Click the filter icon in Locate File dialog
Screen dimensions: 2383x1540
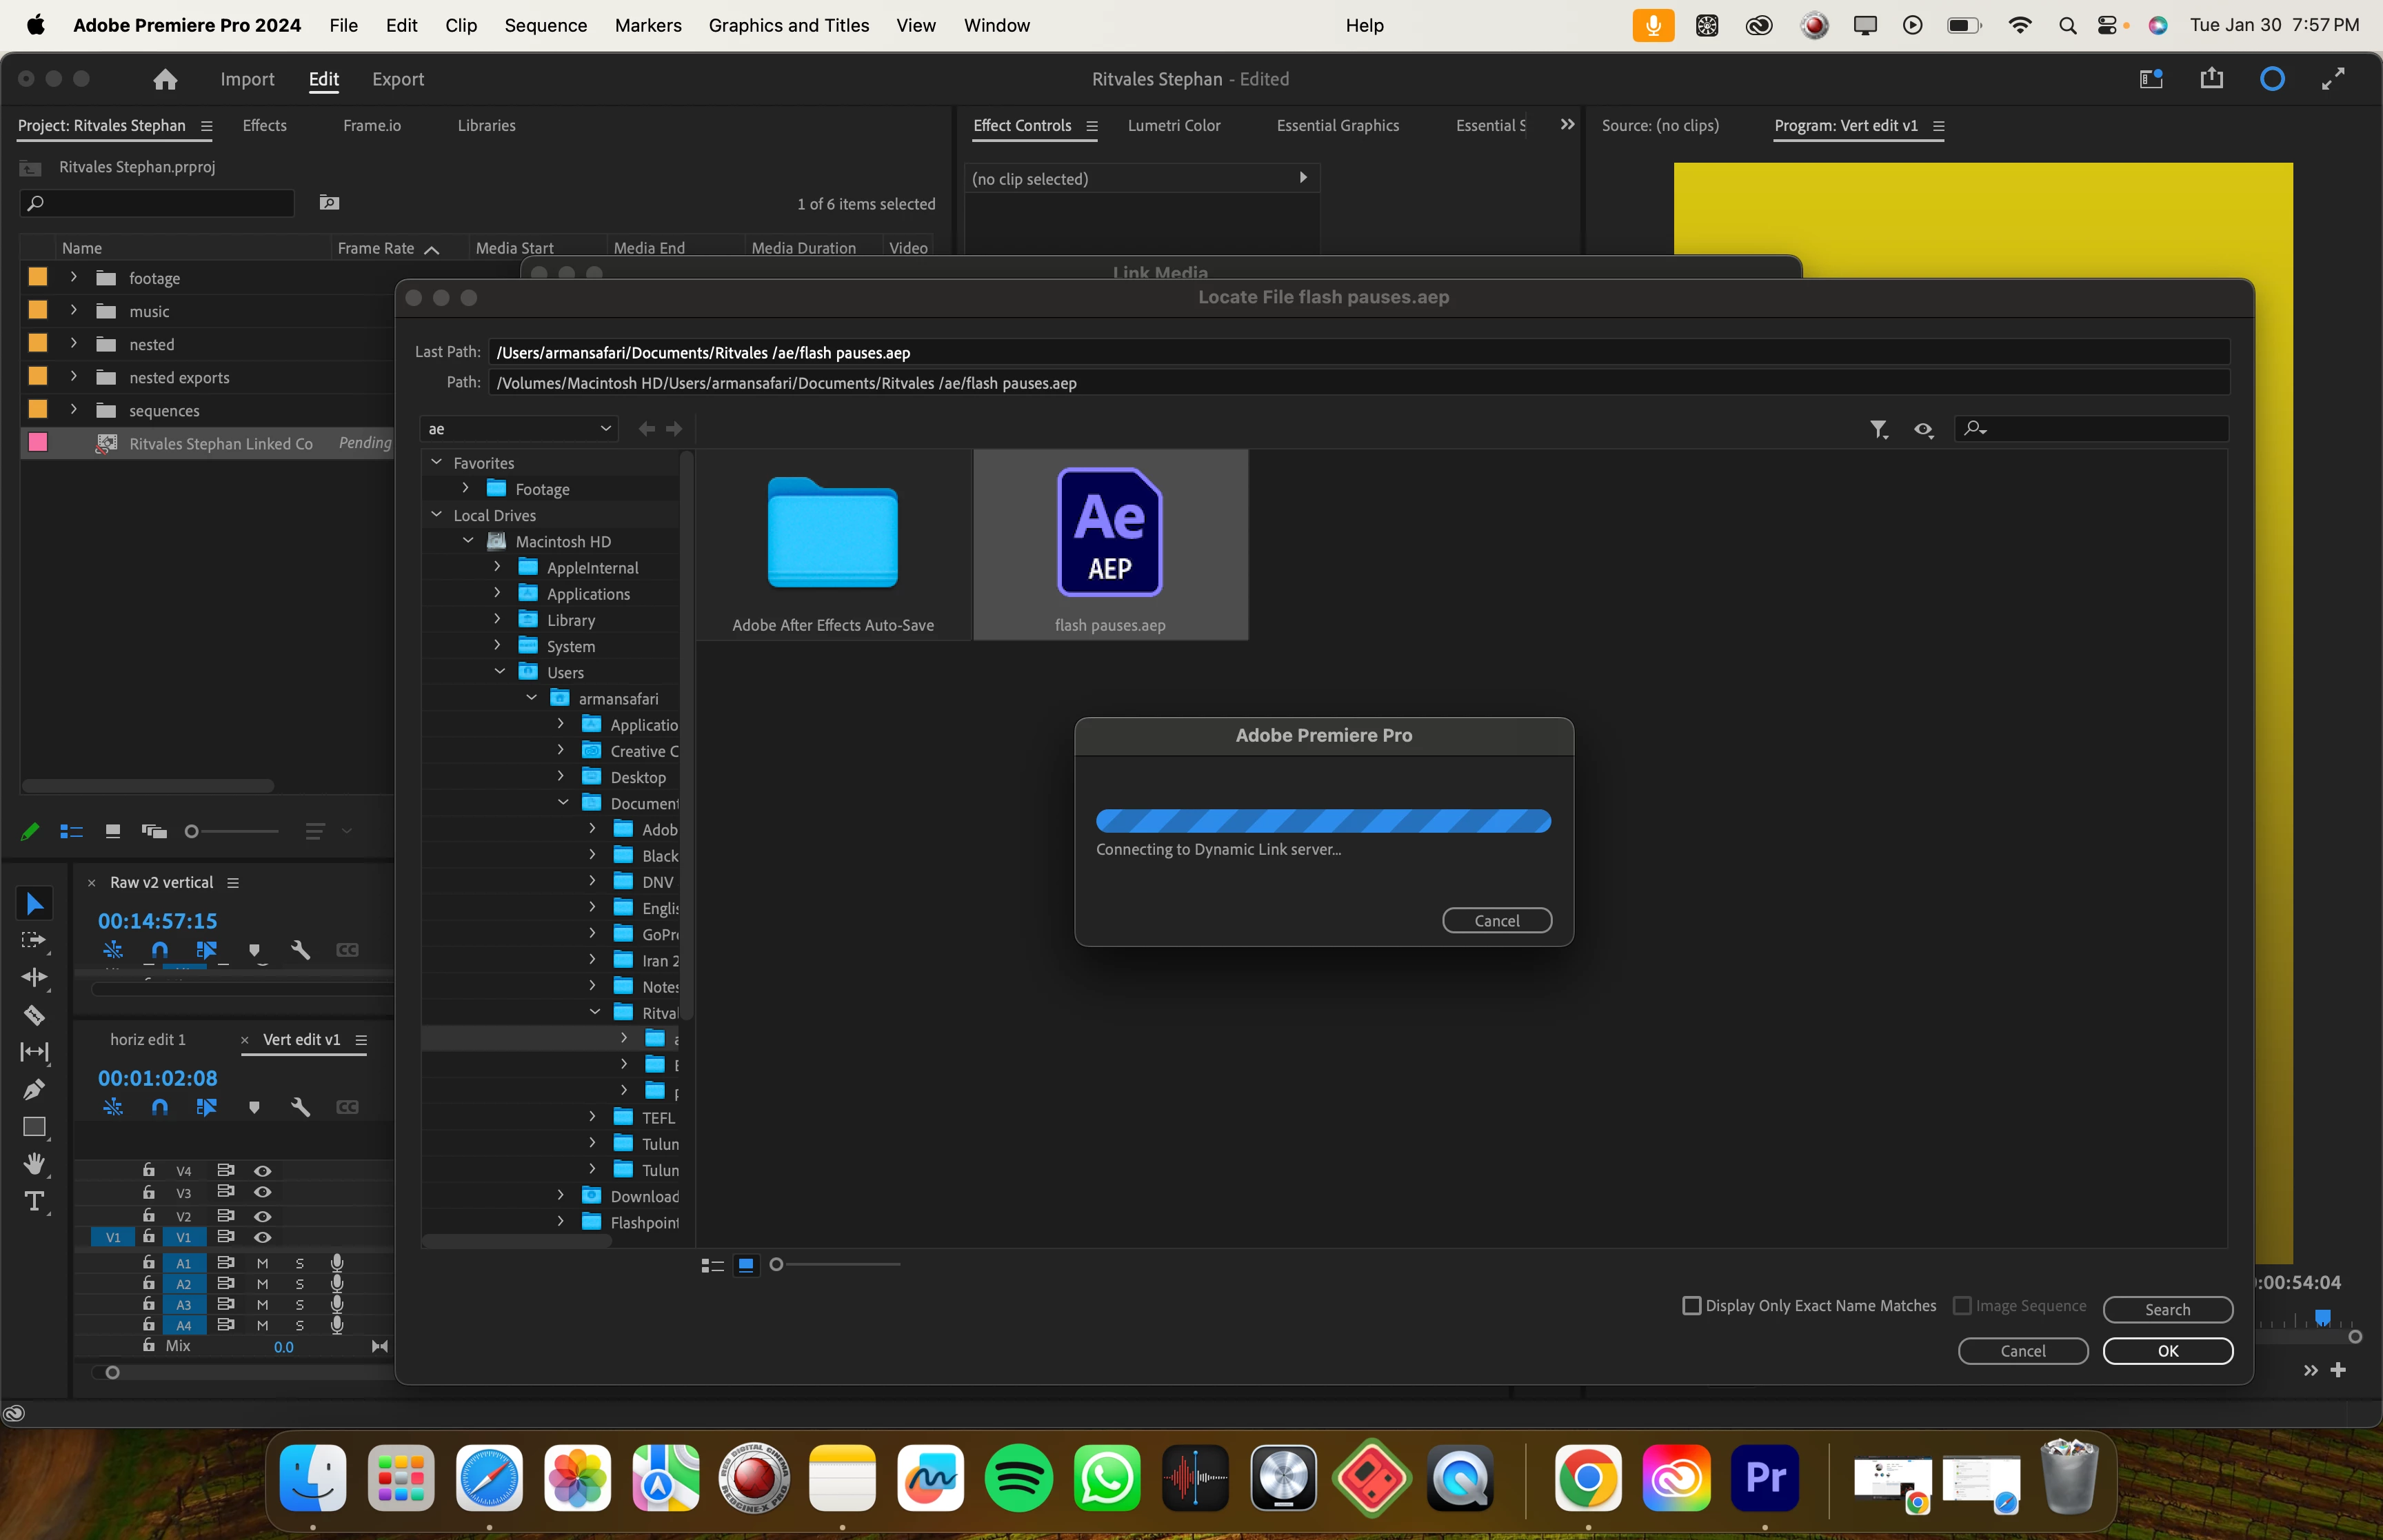(x=1879, y=429)
